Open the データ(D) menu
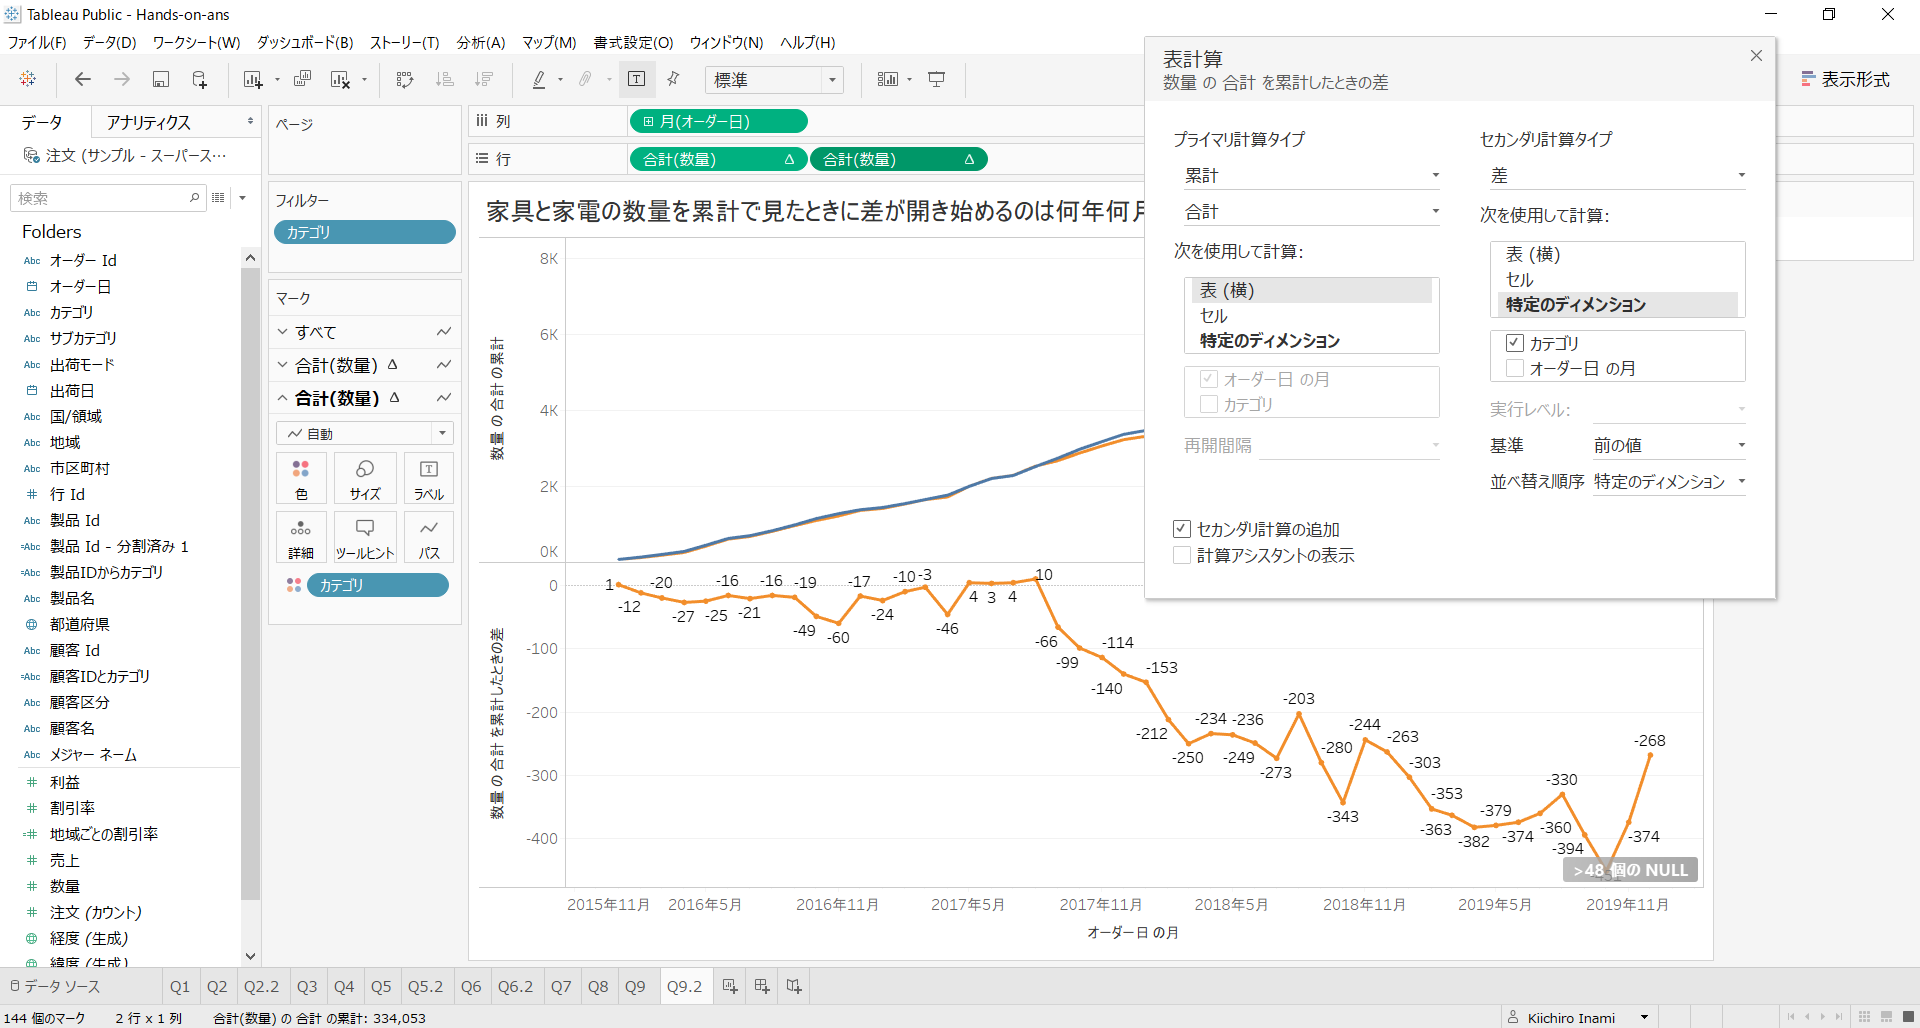This screenshot has width=1920, height=1028. point(109,42)
